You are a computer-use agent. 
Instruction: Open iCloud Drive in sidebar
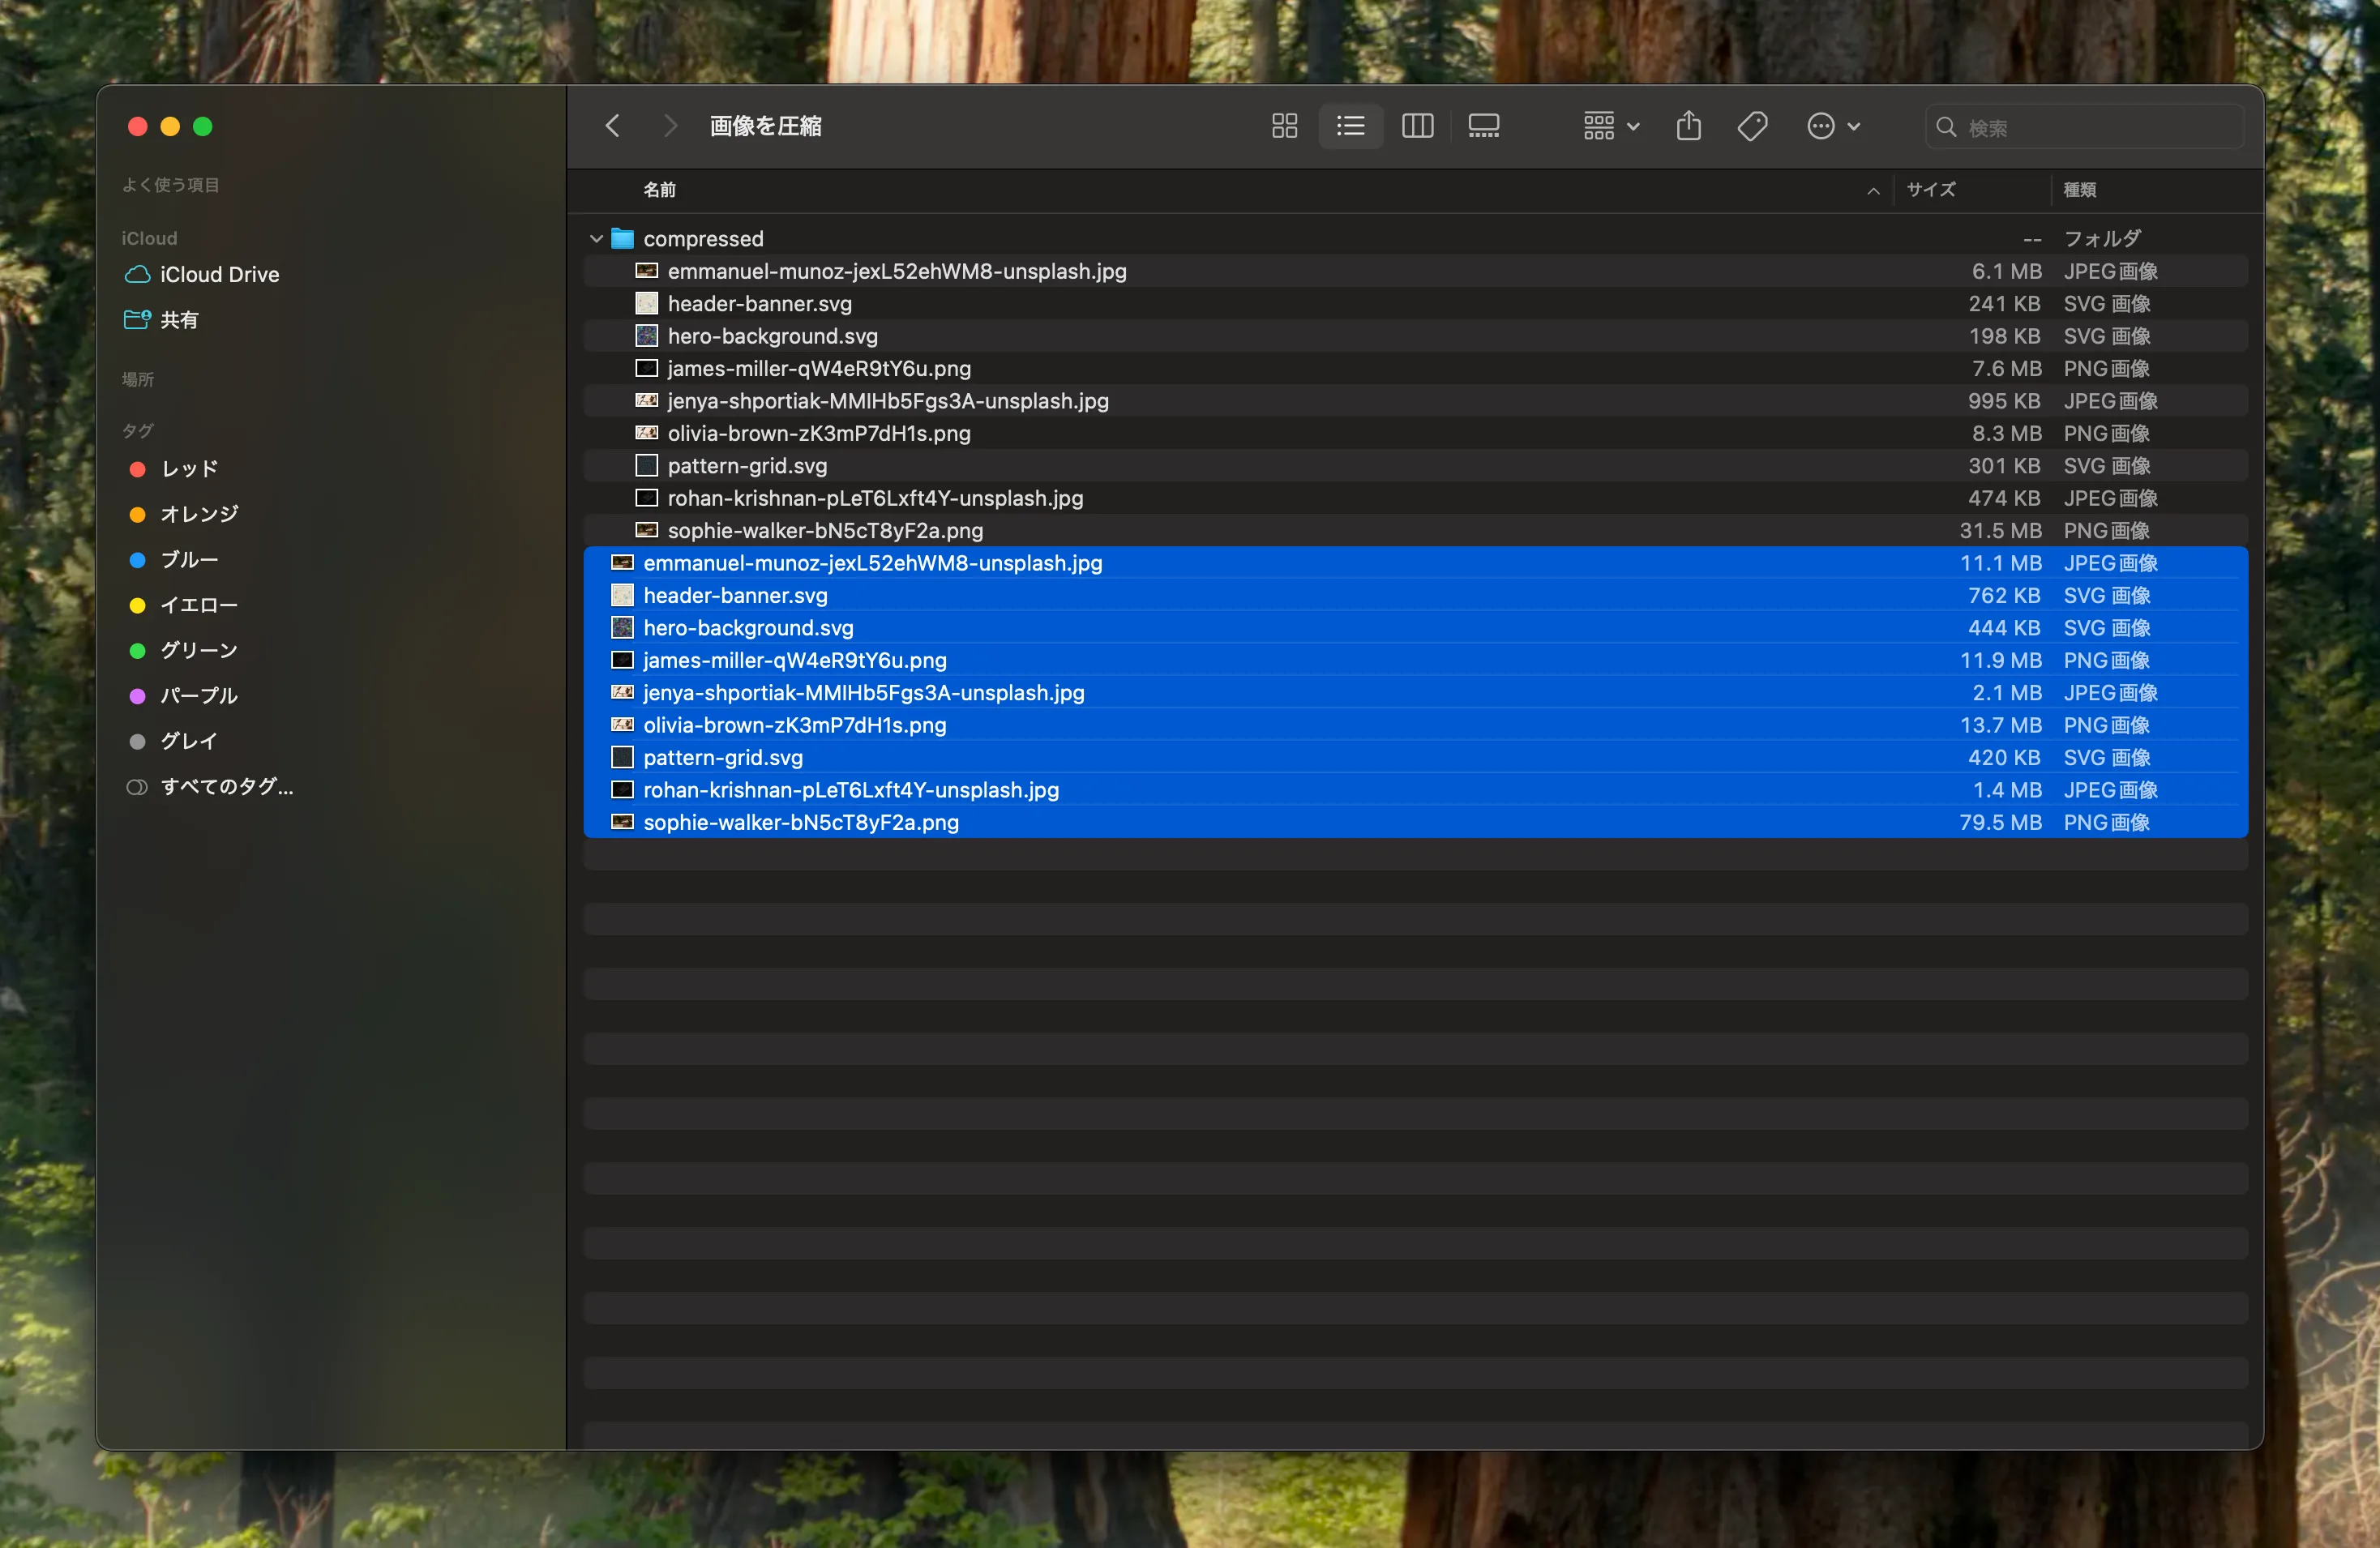coord(202,274)
